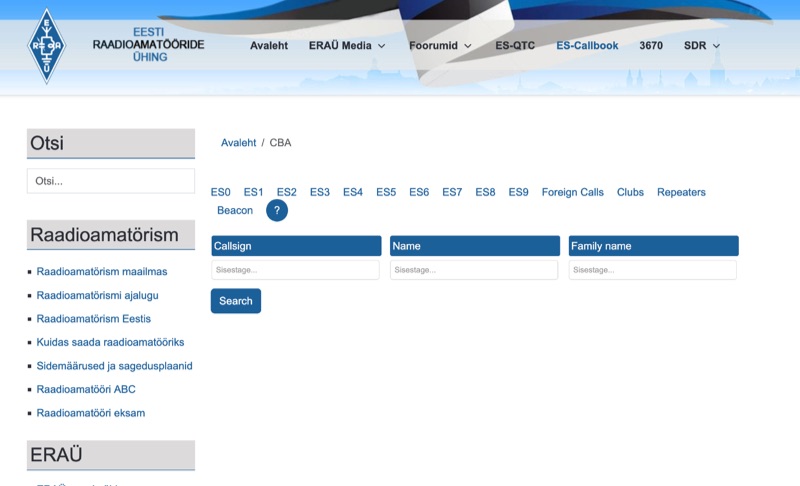Viewport: 800px width, 486px height.
Task: Click the Callsign input field
Action: tap(295, 270)
